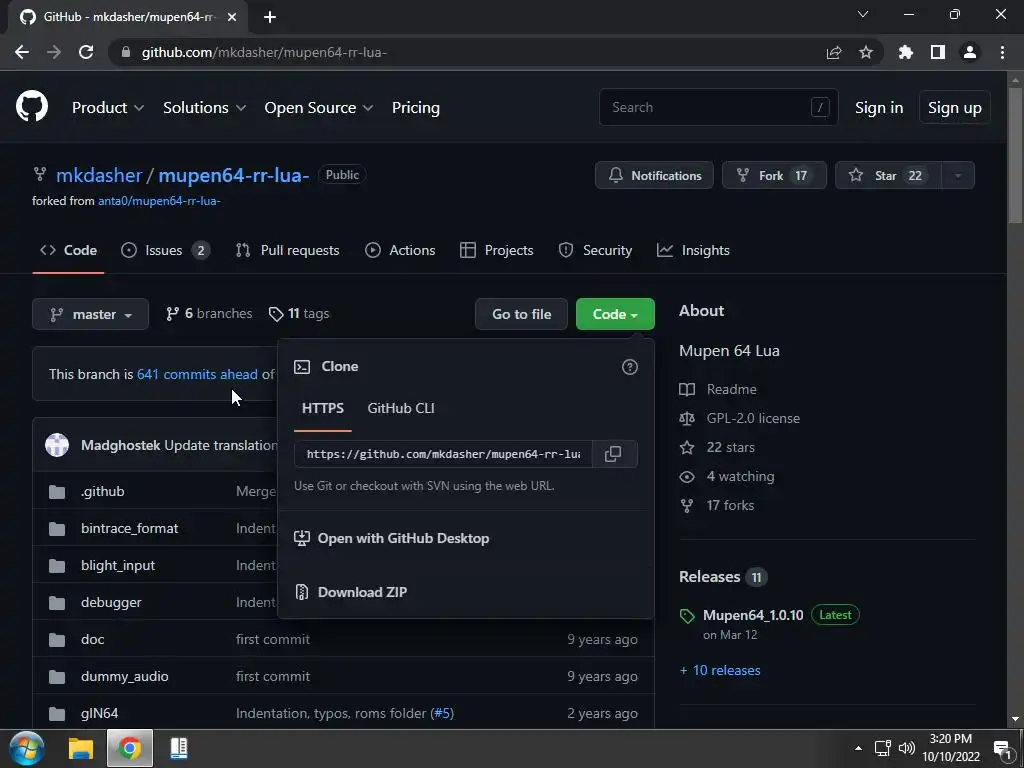
Task: Open the Mupen64_1.0.10 release link
Action: (x=753, y=615)
